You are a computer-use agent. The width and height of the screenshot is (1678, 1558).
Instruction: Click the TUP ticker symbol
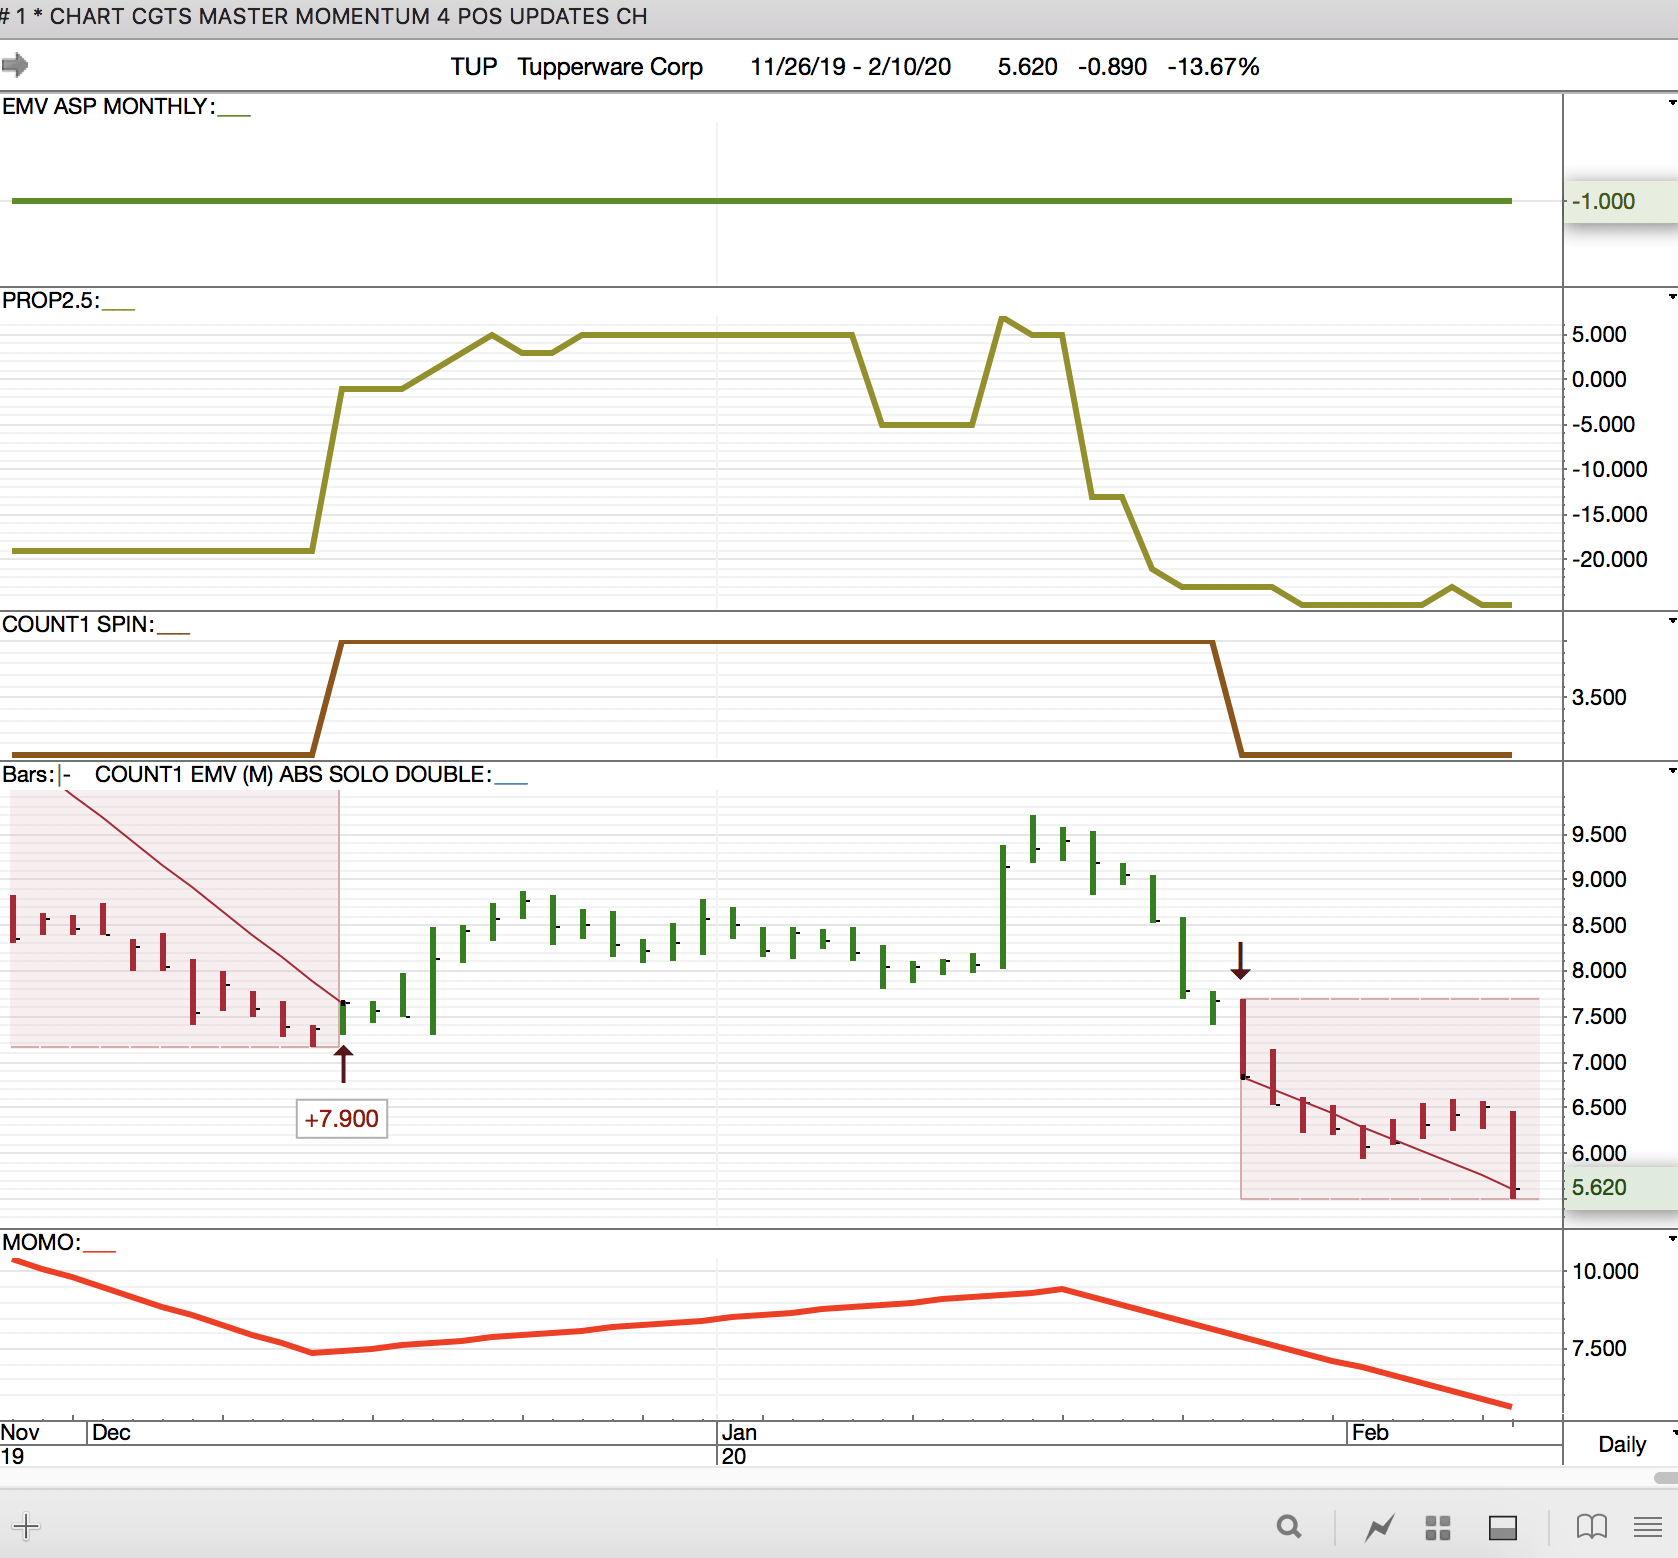pos(474,67)
